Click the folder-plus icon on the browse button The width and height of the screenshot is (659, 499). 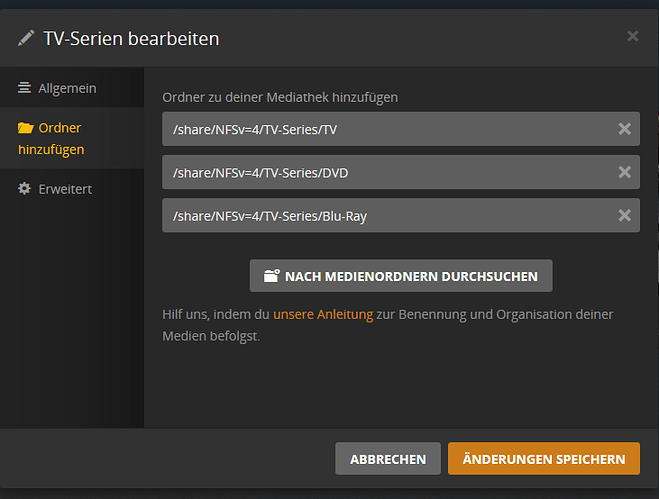[272, 276]
